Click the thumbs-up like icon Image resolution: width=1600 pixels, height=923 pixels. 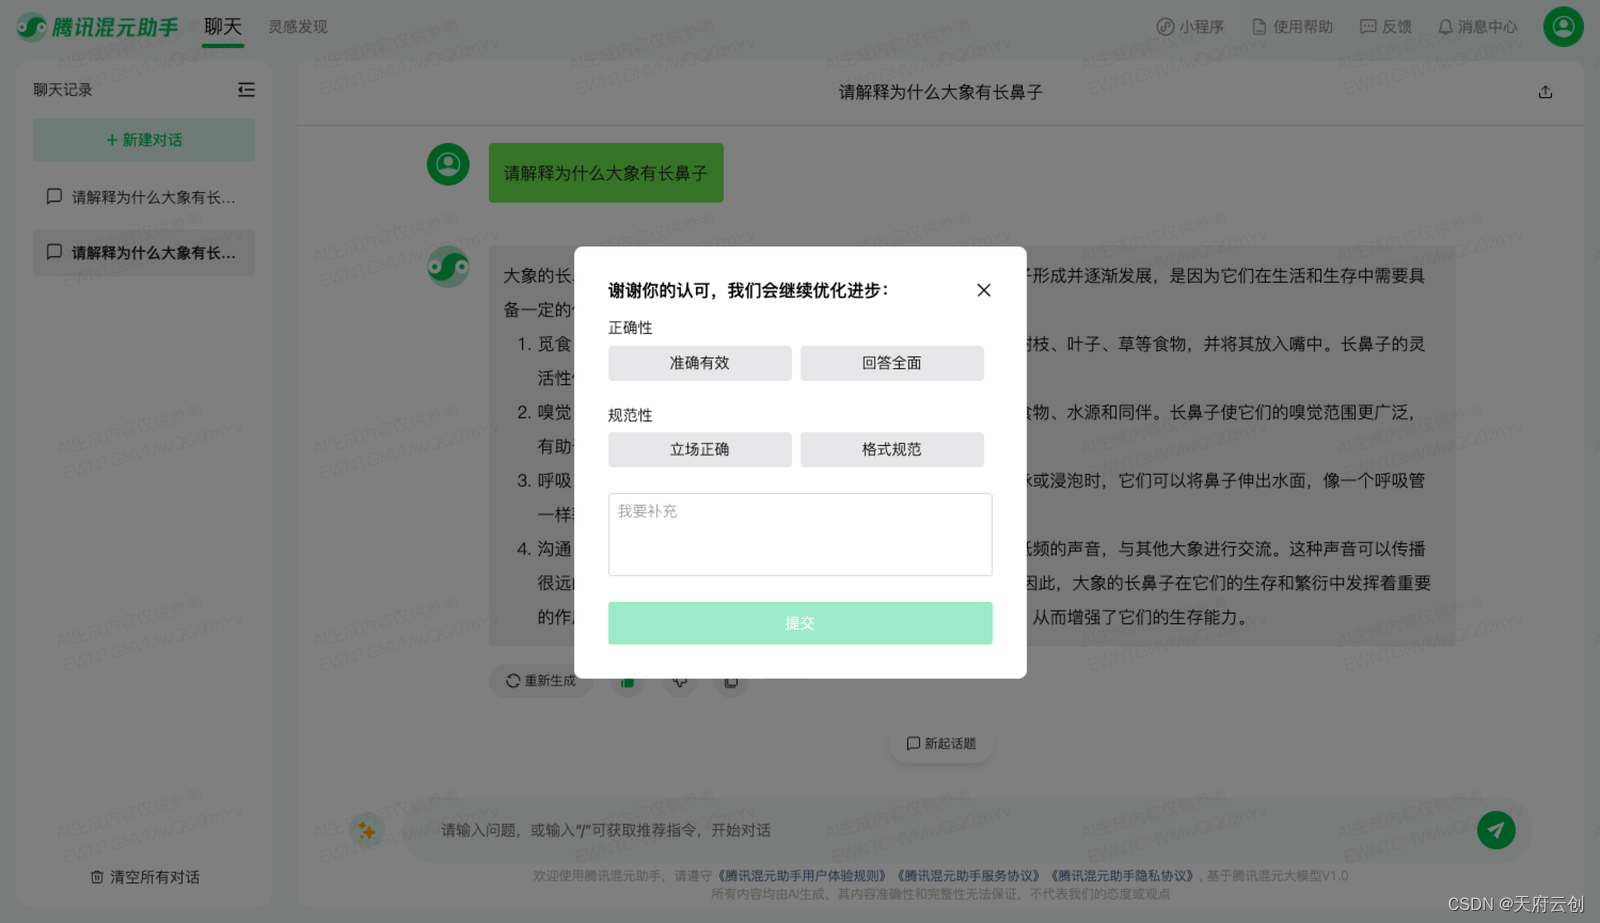pyautogui.click(x=627, y=682)
